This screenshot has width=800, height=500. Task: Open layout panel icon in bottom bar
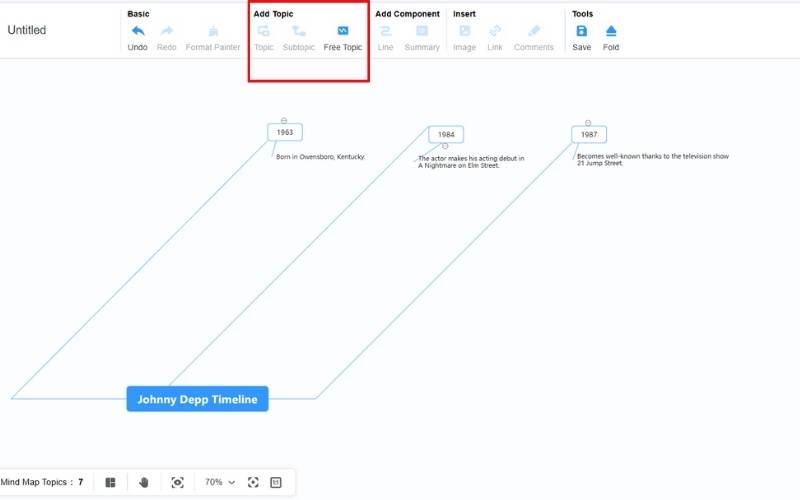click(110, 482)
